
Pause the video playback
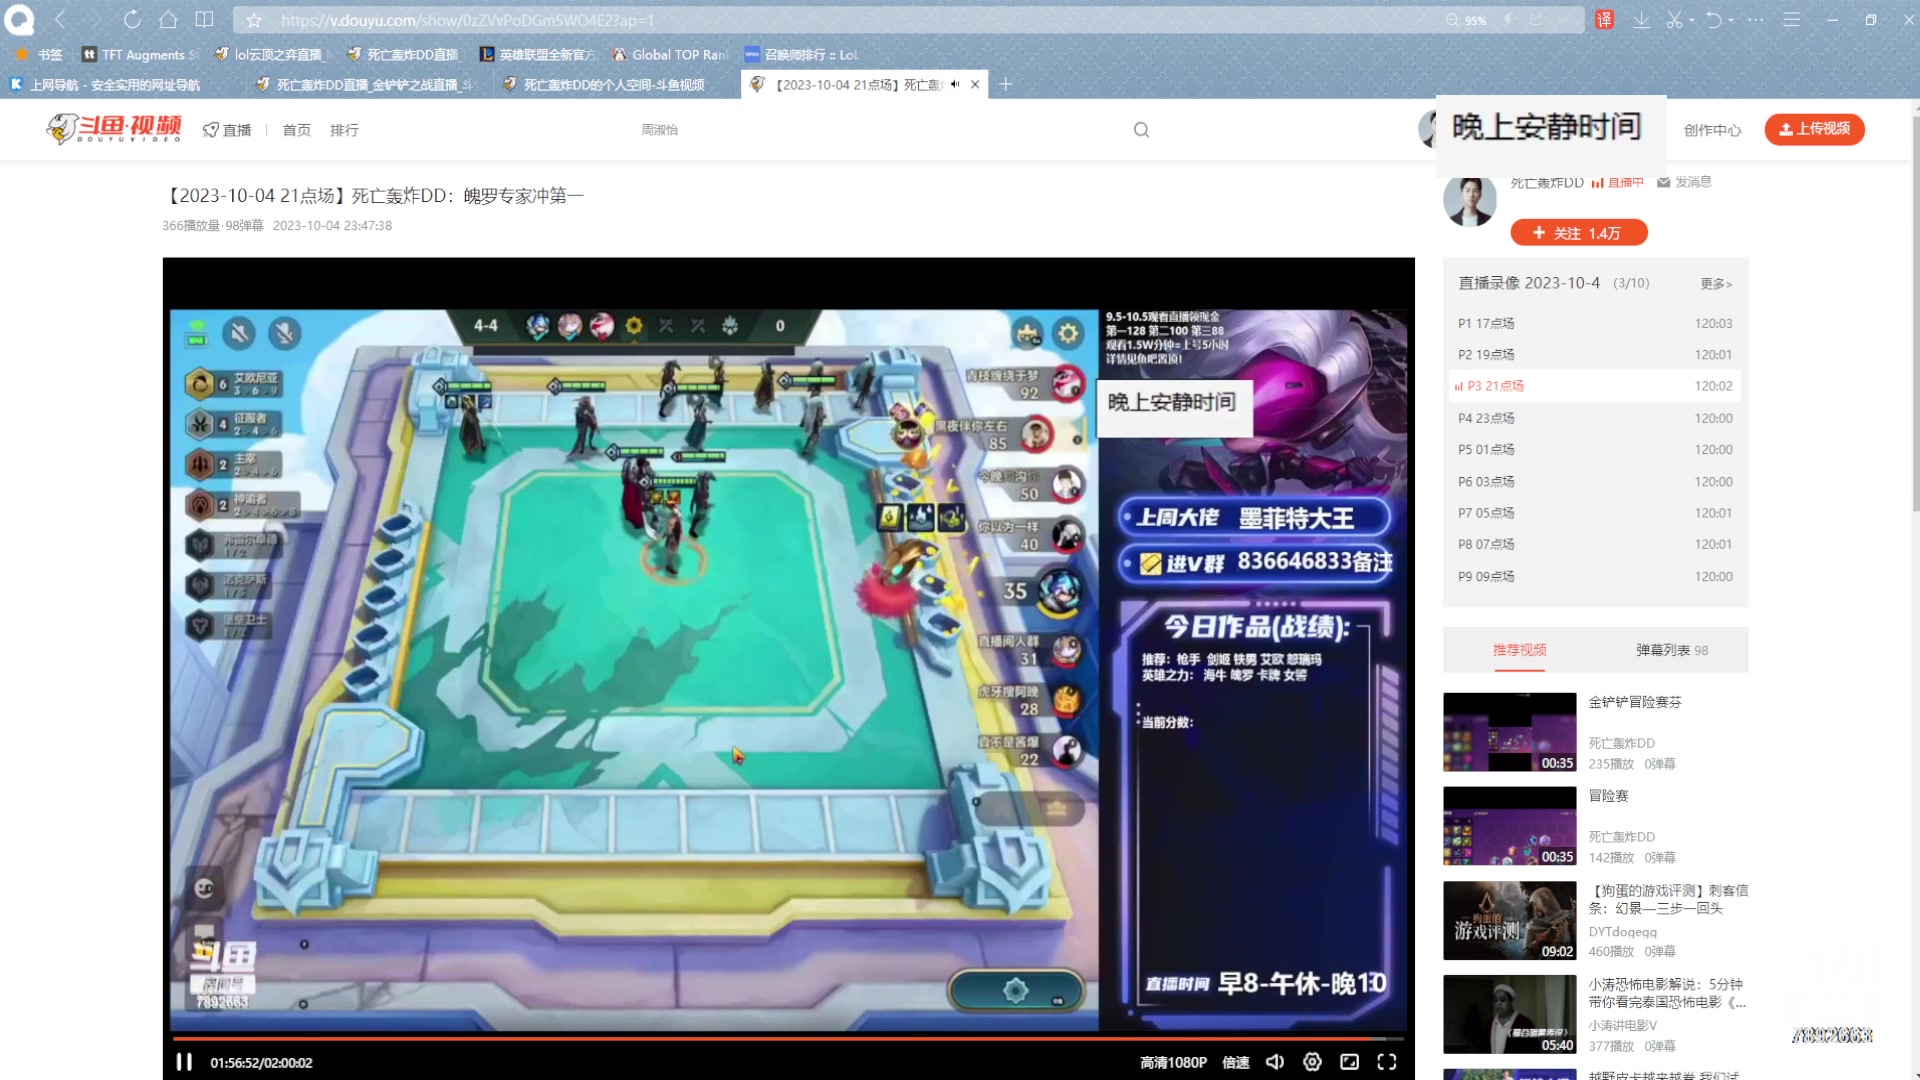(184, 1062)
